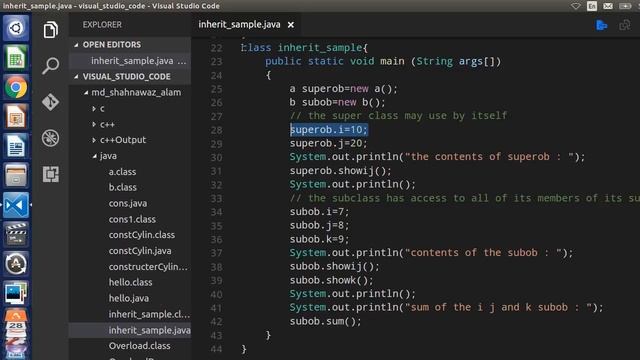Open Google Chrome from the dock

16,87
